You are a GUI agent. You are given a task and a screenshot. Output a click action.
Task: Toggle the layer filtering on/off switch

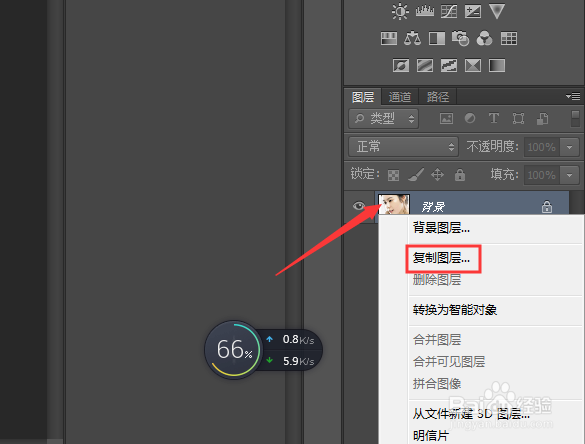[575, 119]
